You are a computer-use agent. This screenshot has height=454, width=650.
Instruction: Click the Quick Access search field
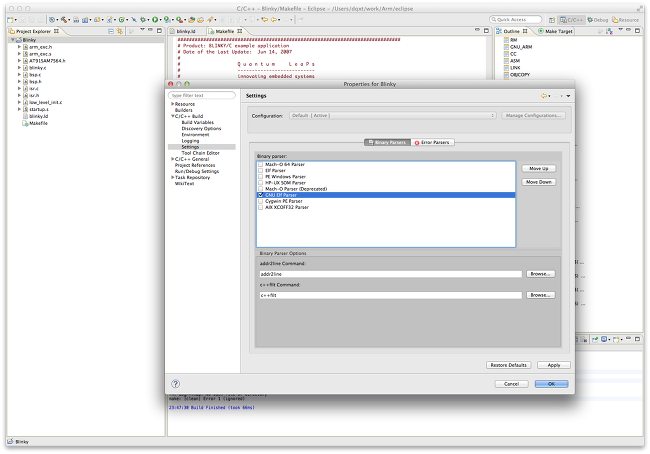tap(515, 19)
